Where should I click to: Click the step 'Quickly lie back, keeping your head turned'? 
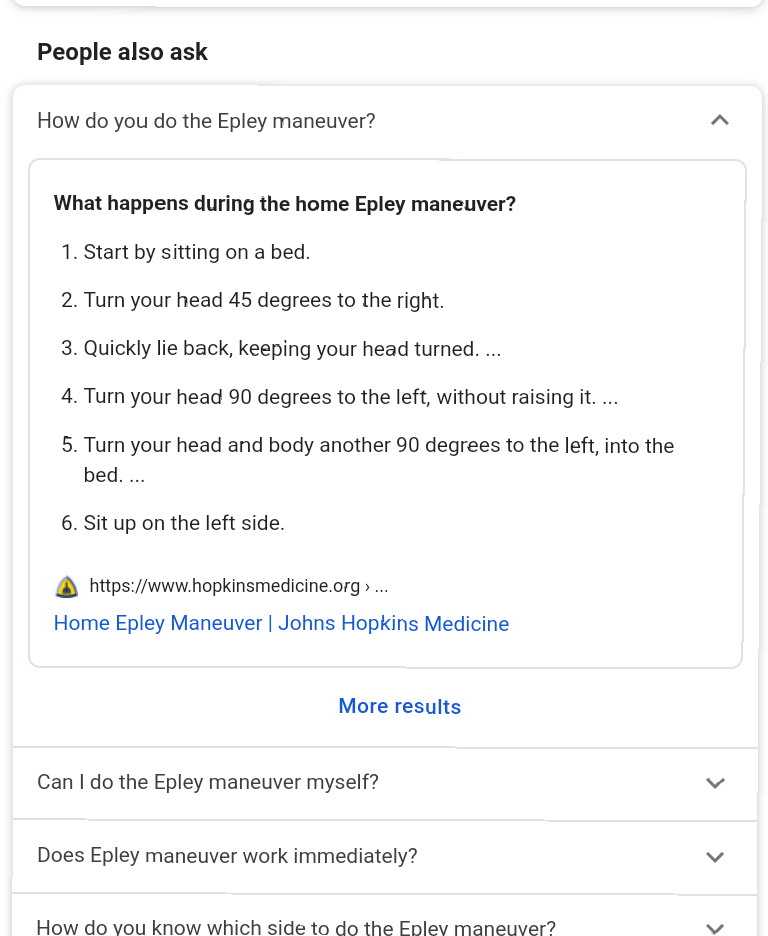292,348
